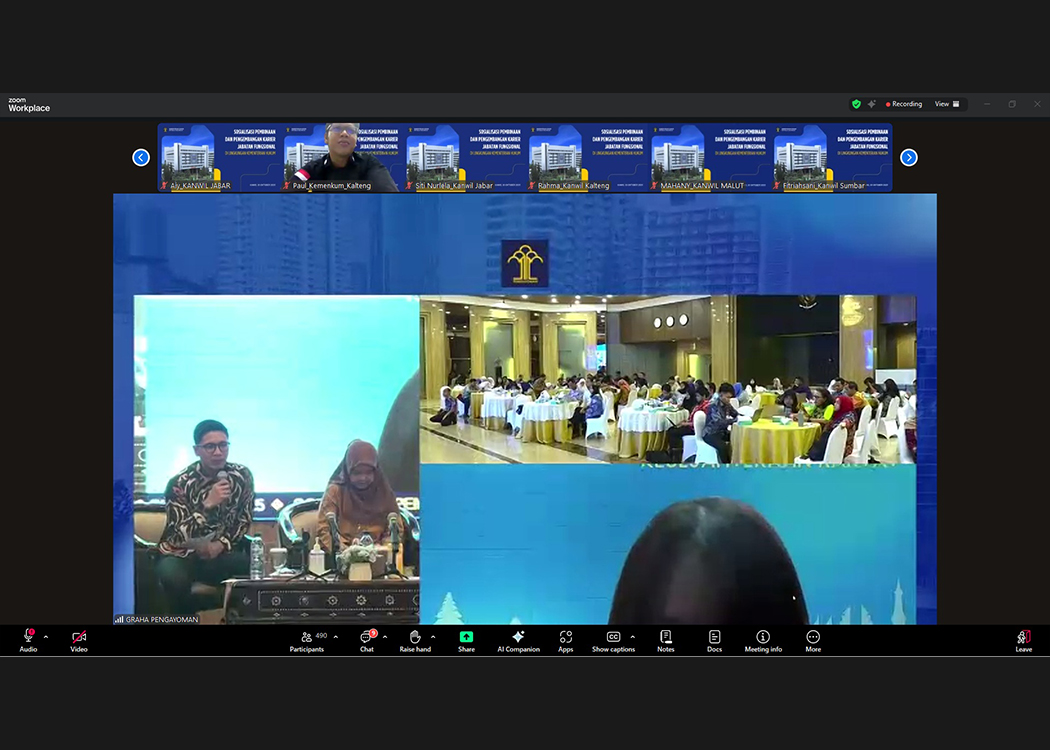Click the green encryption shield icon
1050x750 pixels.
coord(856,104)
